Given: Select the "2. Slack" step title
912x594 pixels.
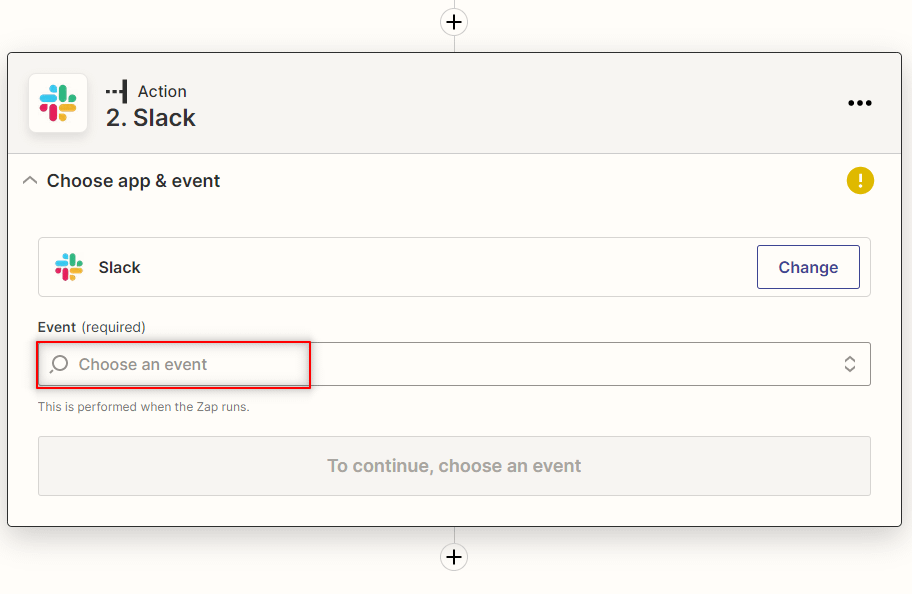Looking at the screenshot, I should coord(151,118).
